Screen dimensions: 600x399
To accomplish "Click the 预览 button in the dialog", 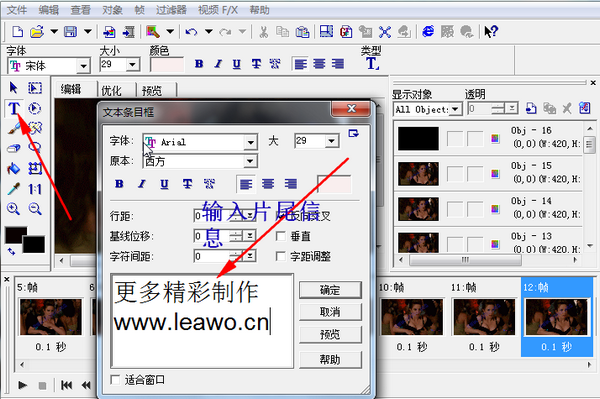I will point(330,335).
